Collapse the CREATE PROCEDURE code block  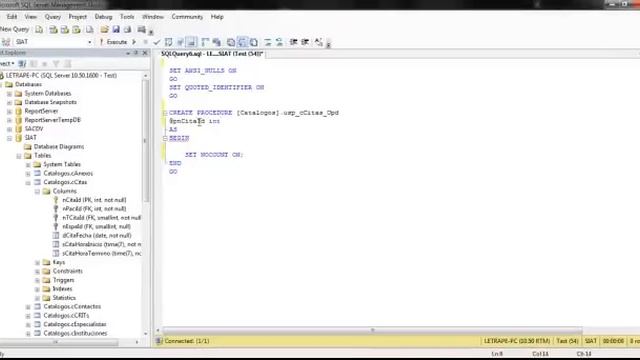[x=165, y=113]
